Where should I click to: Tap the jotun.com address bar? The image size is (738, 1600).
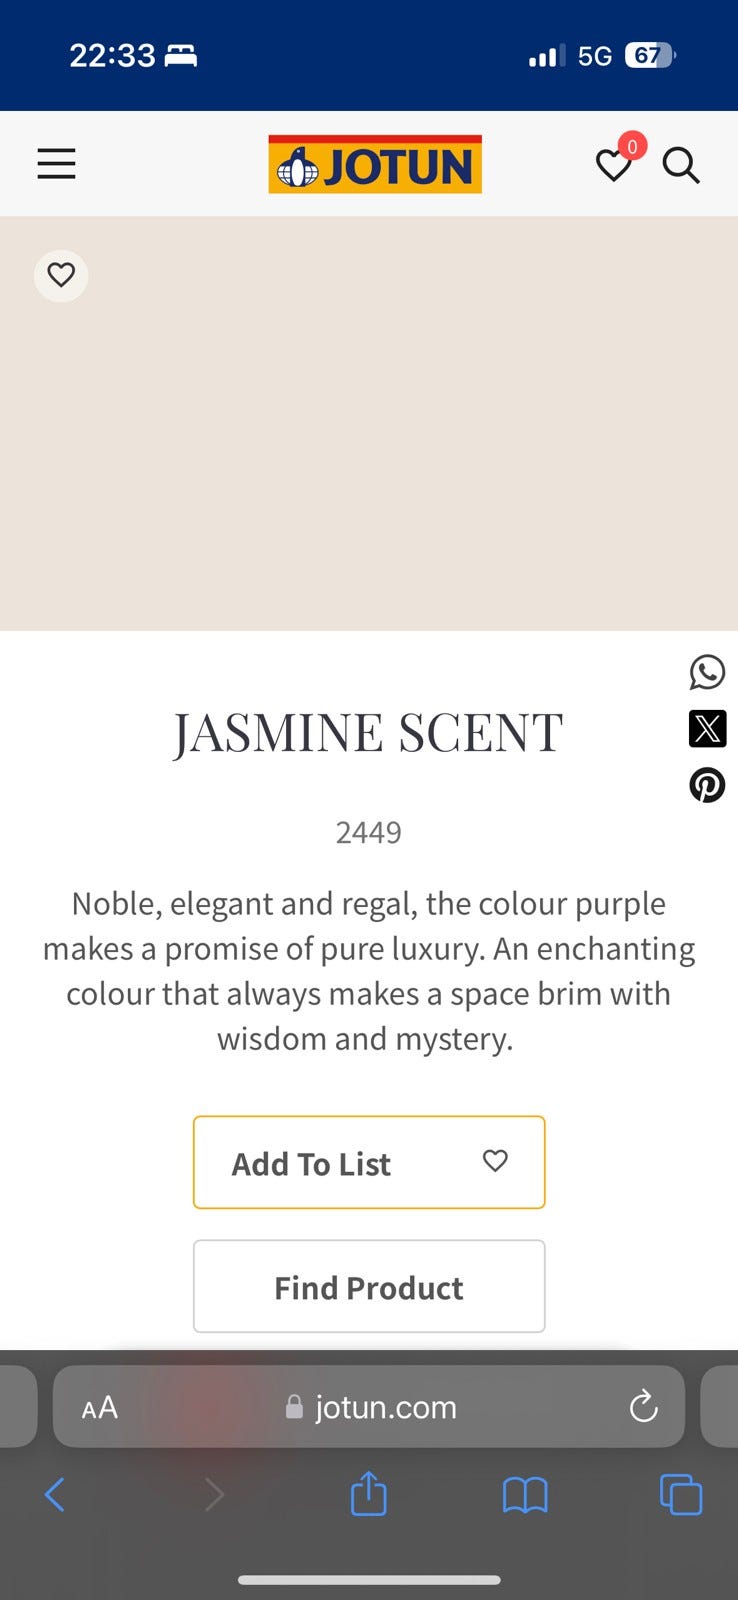pyautogui.click(x=372, y=1408)
